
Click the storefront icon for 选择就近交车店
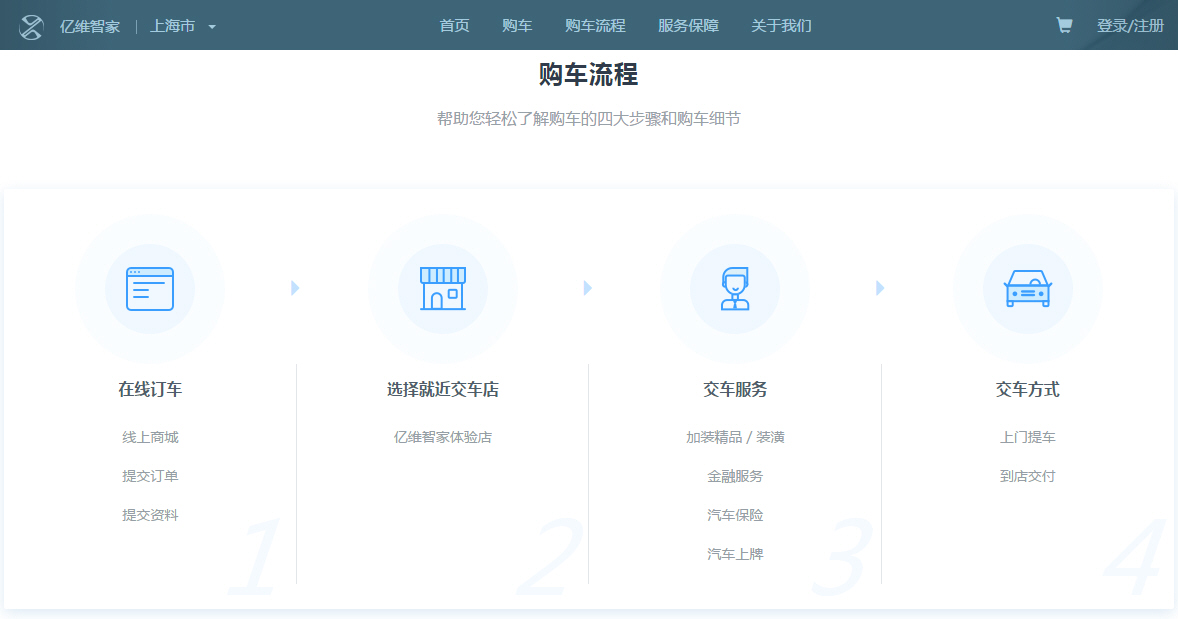click(442, 289)
